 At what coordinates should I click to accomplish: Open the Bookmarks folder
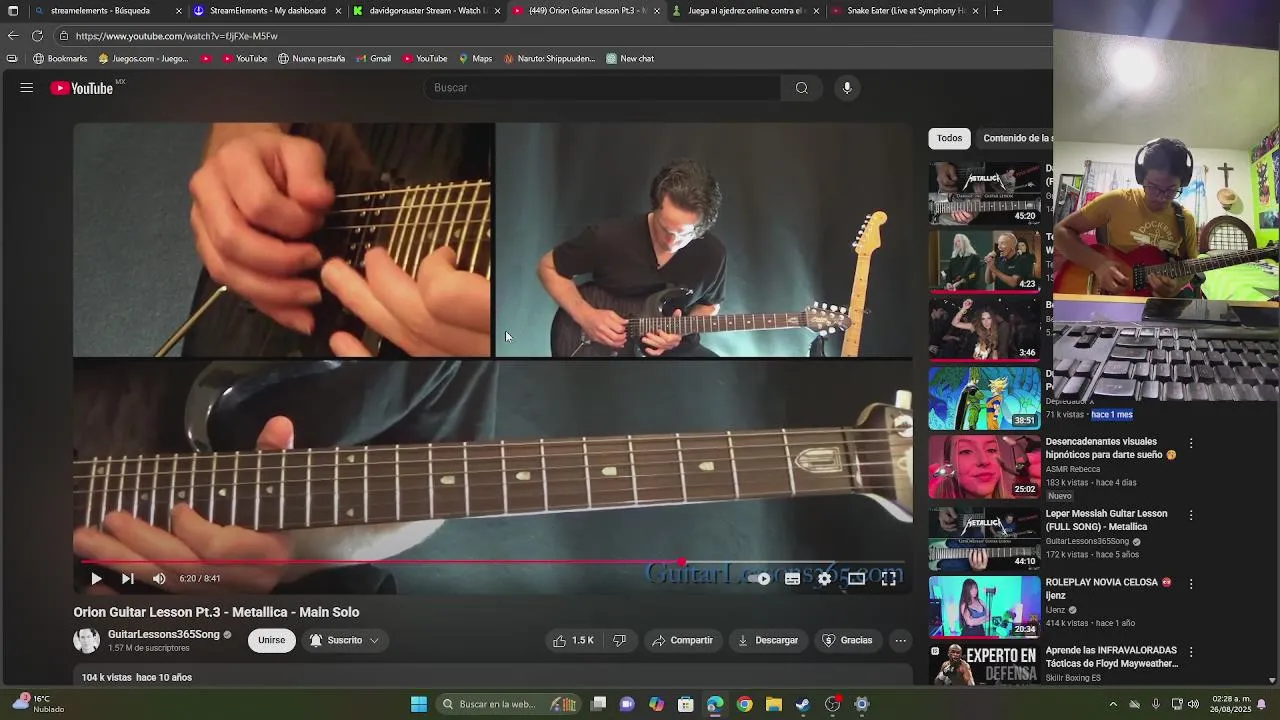[61, 59]
